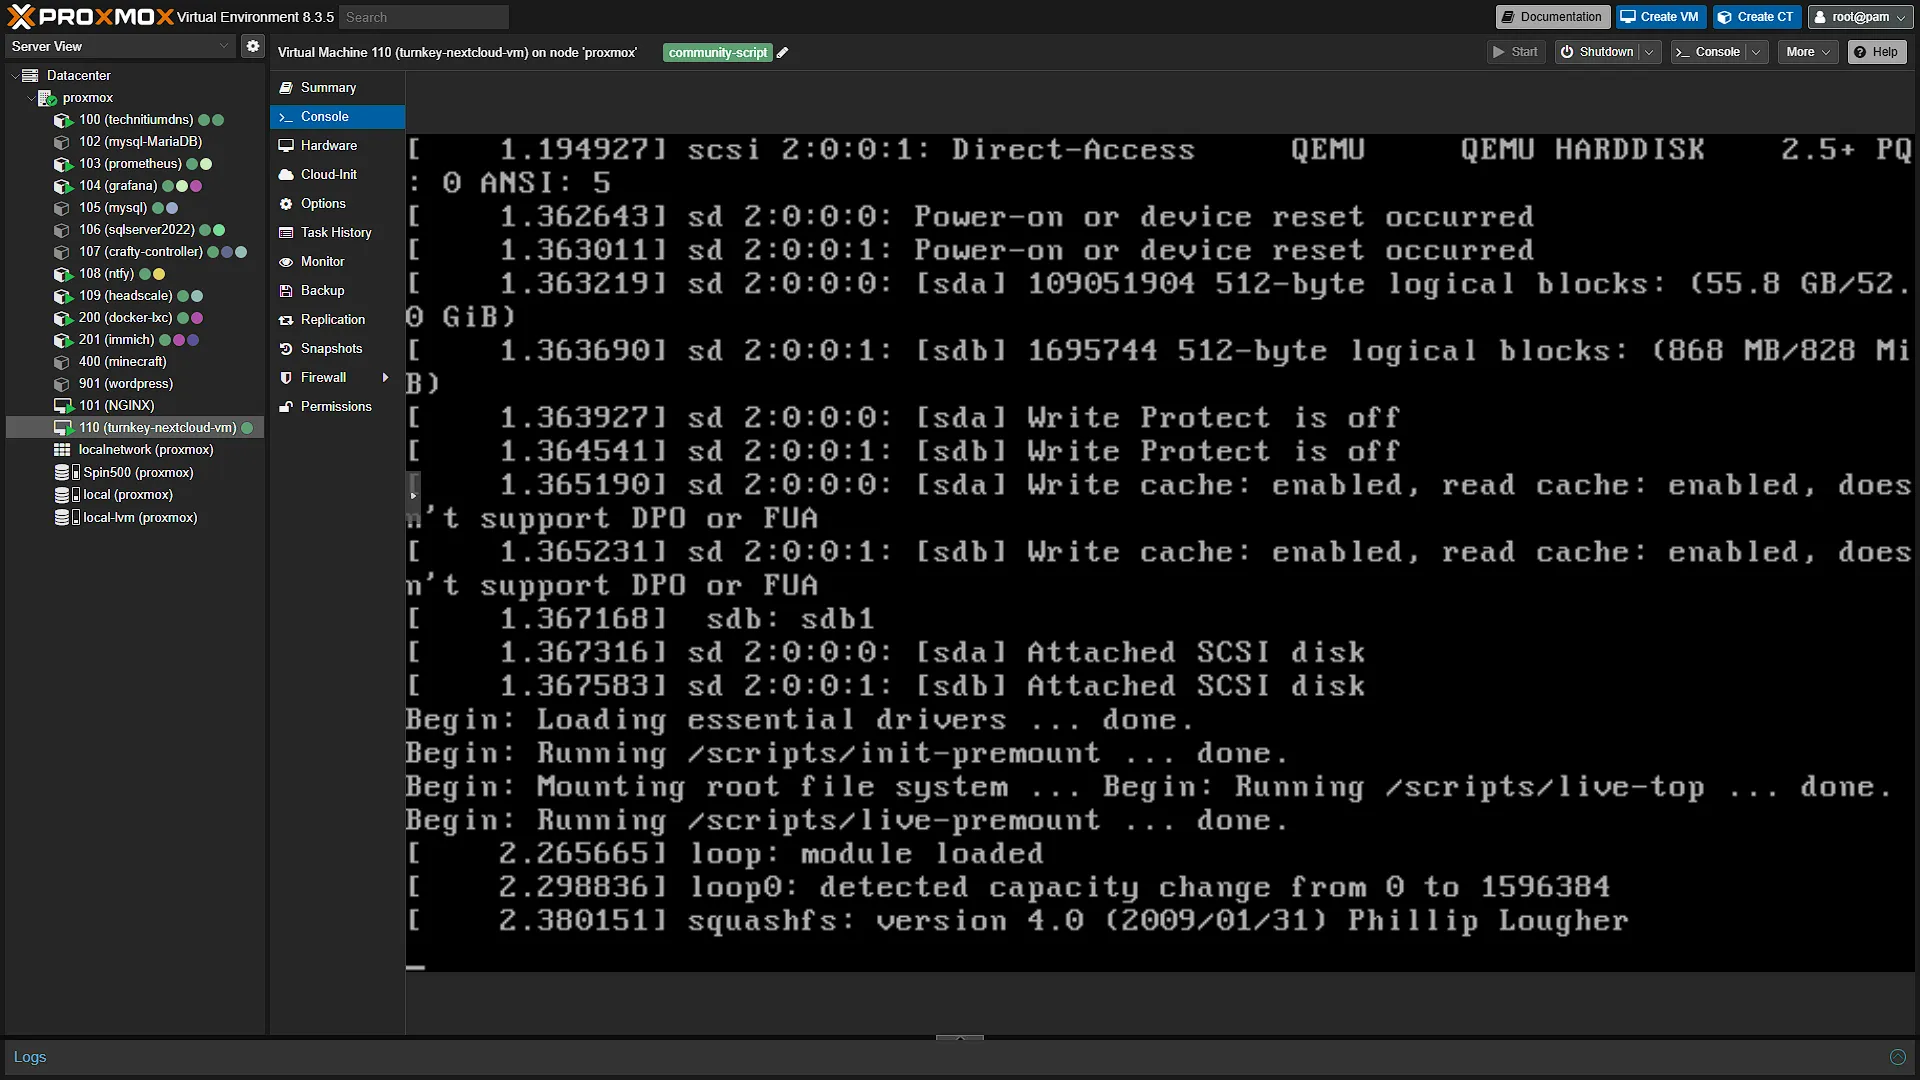Select the VM monitor icon for 101 (NGINX)
Viewport: 1920px width, 1080px height.
click(63, 406)
